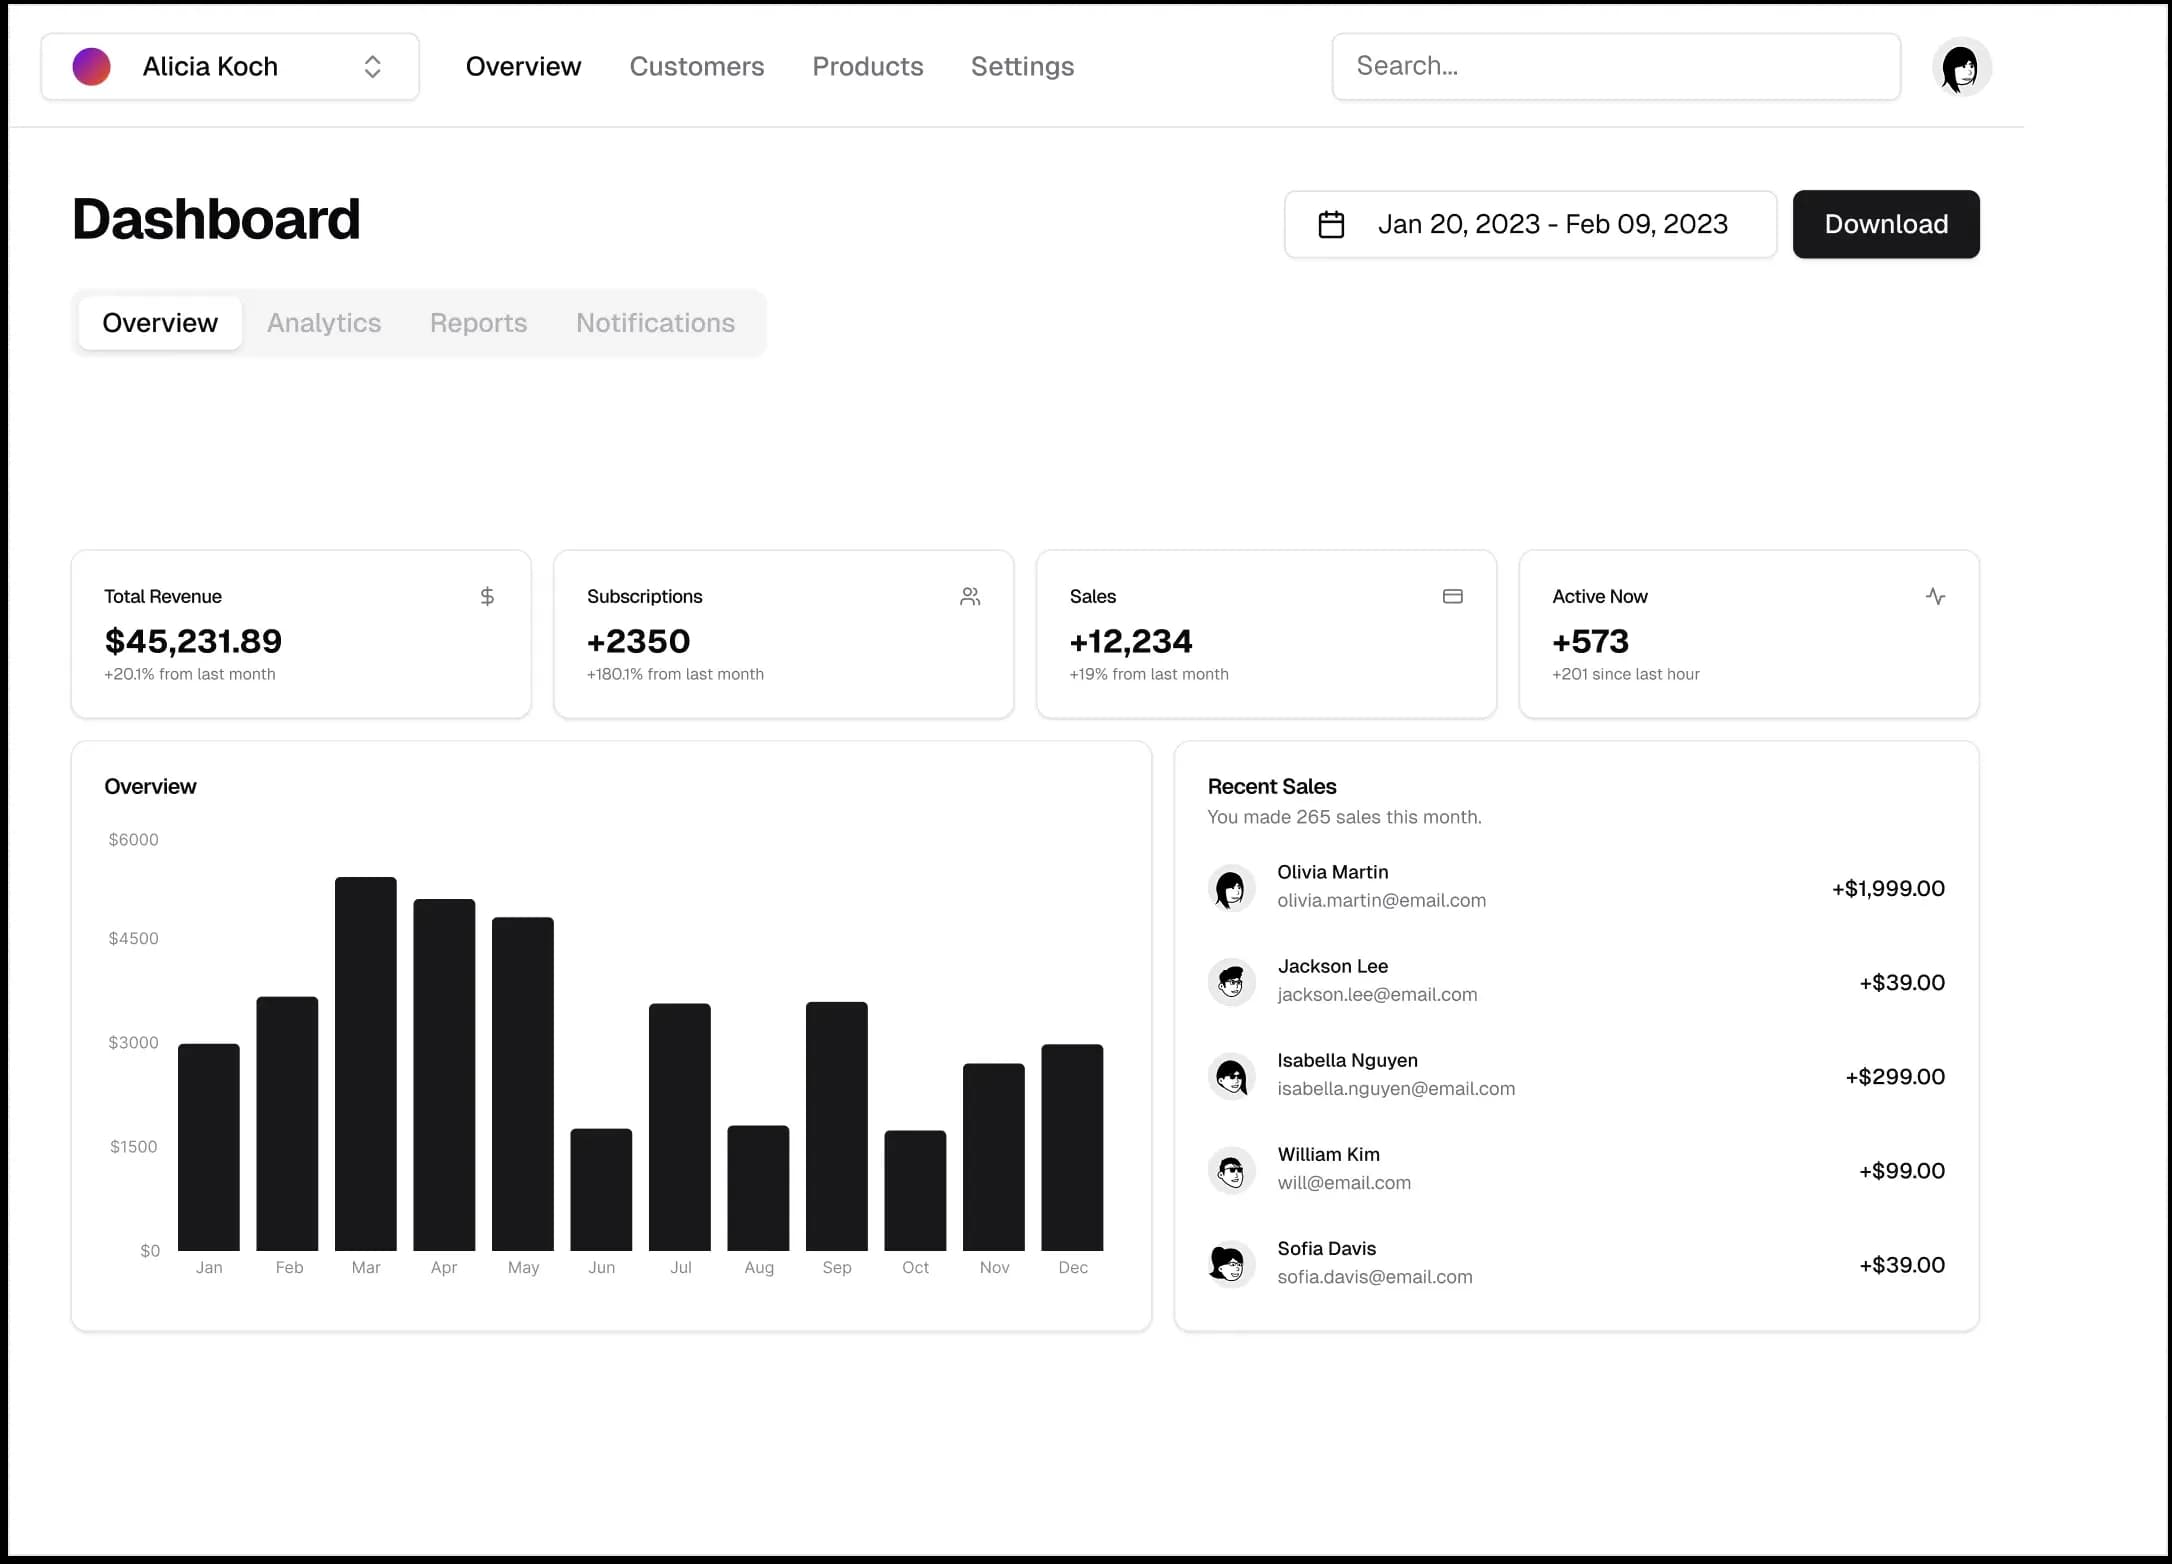
Task: Open the Jan 20 - Feb 09 date range picker
Action: tap(1530, 224)
